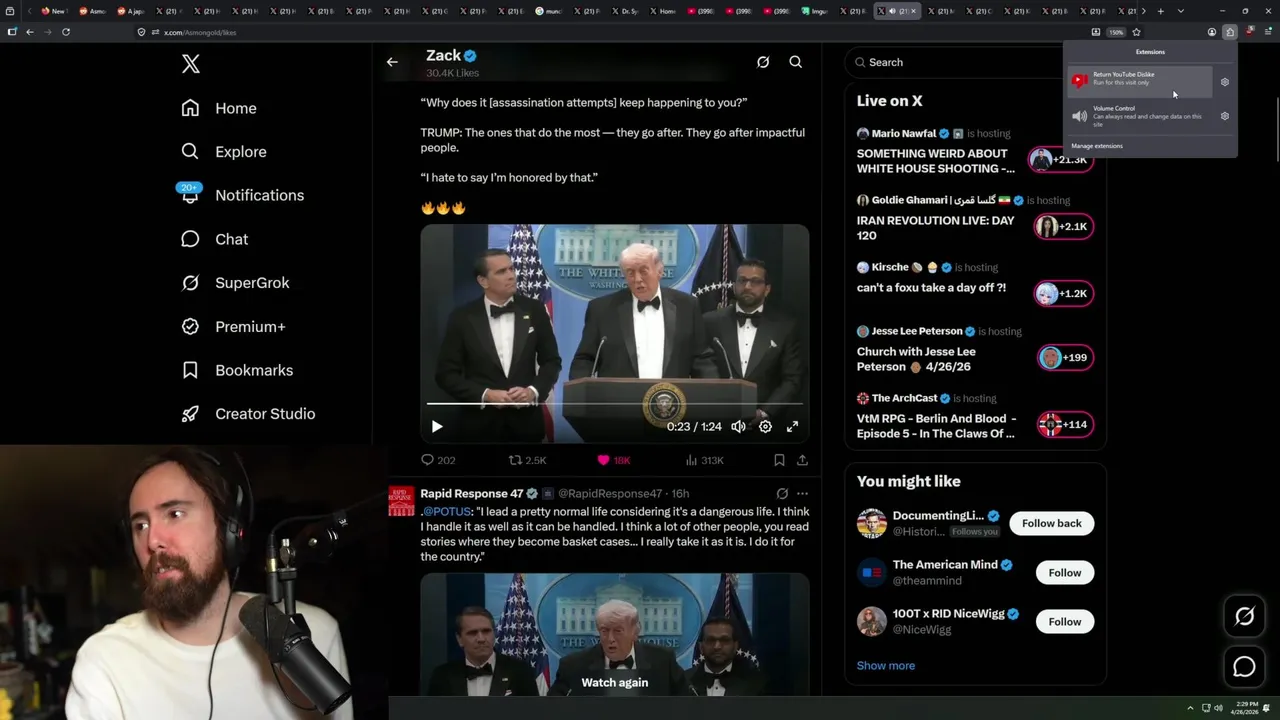Click the taskbar speaker volume icon
Viewport: 1280px width, 720px height.
click(1218, 708)
